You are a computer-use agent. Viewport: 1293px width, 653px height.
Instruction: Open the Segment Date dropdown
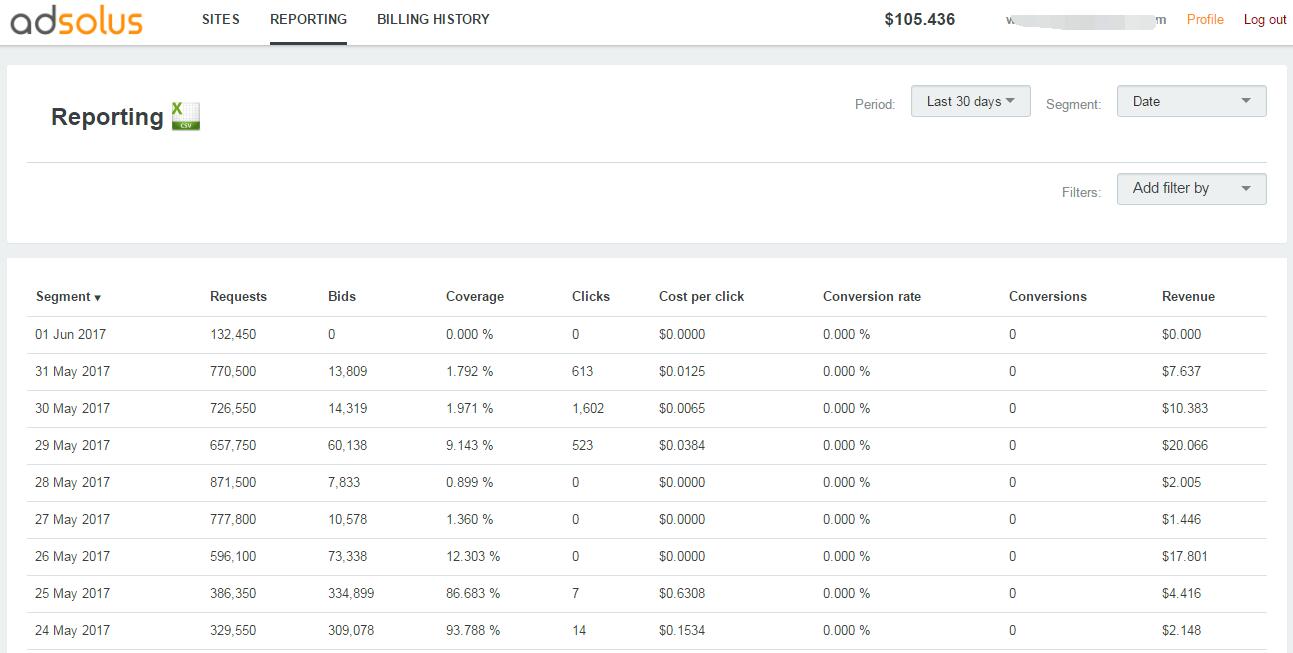tap(1191, 101)
